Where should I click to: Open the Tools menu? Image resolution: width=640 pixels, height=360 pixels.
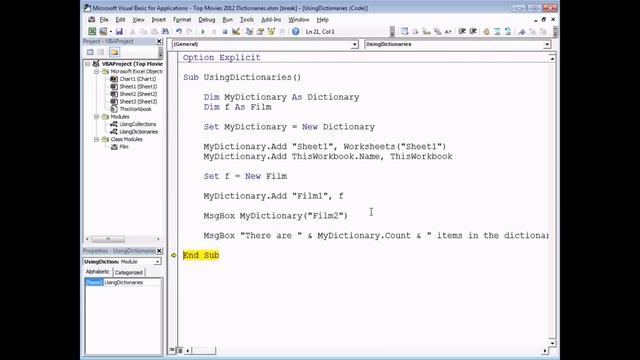click(x=247, y=20)
